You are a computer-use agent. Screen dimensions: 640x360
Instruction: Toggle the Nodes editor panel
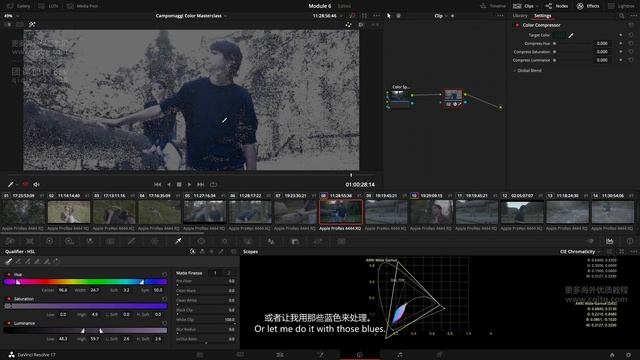point(557,6)
